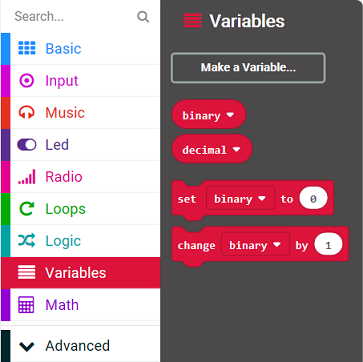This screenshot has height=362, width=363.
Task: Click the Input target icon
Action: (x=27, y=81)
